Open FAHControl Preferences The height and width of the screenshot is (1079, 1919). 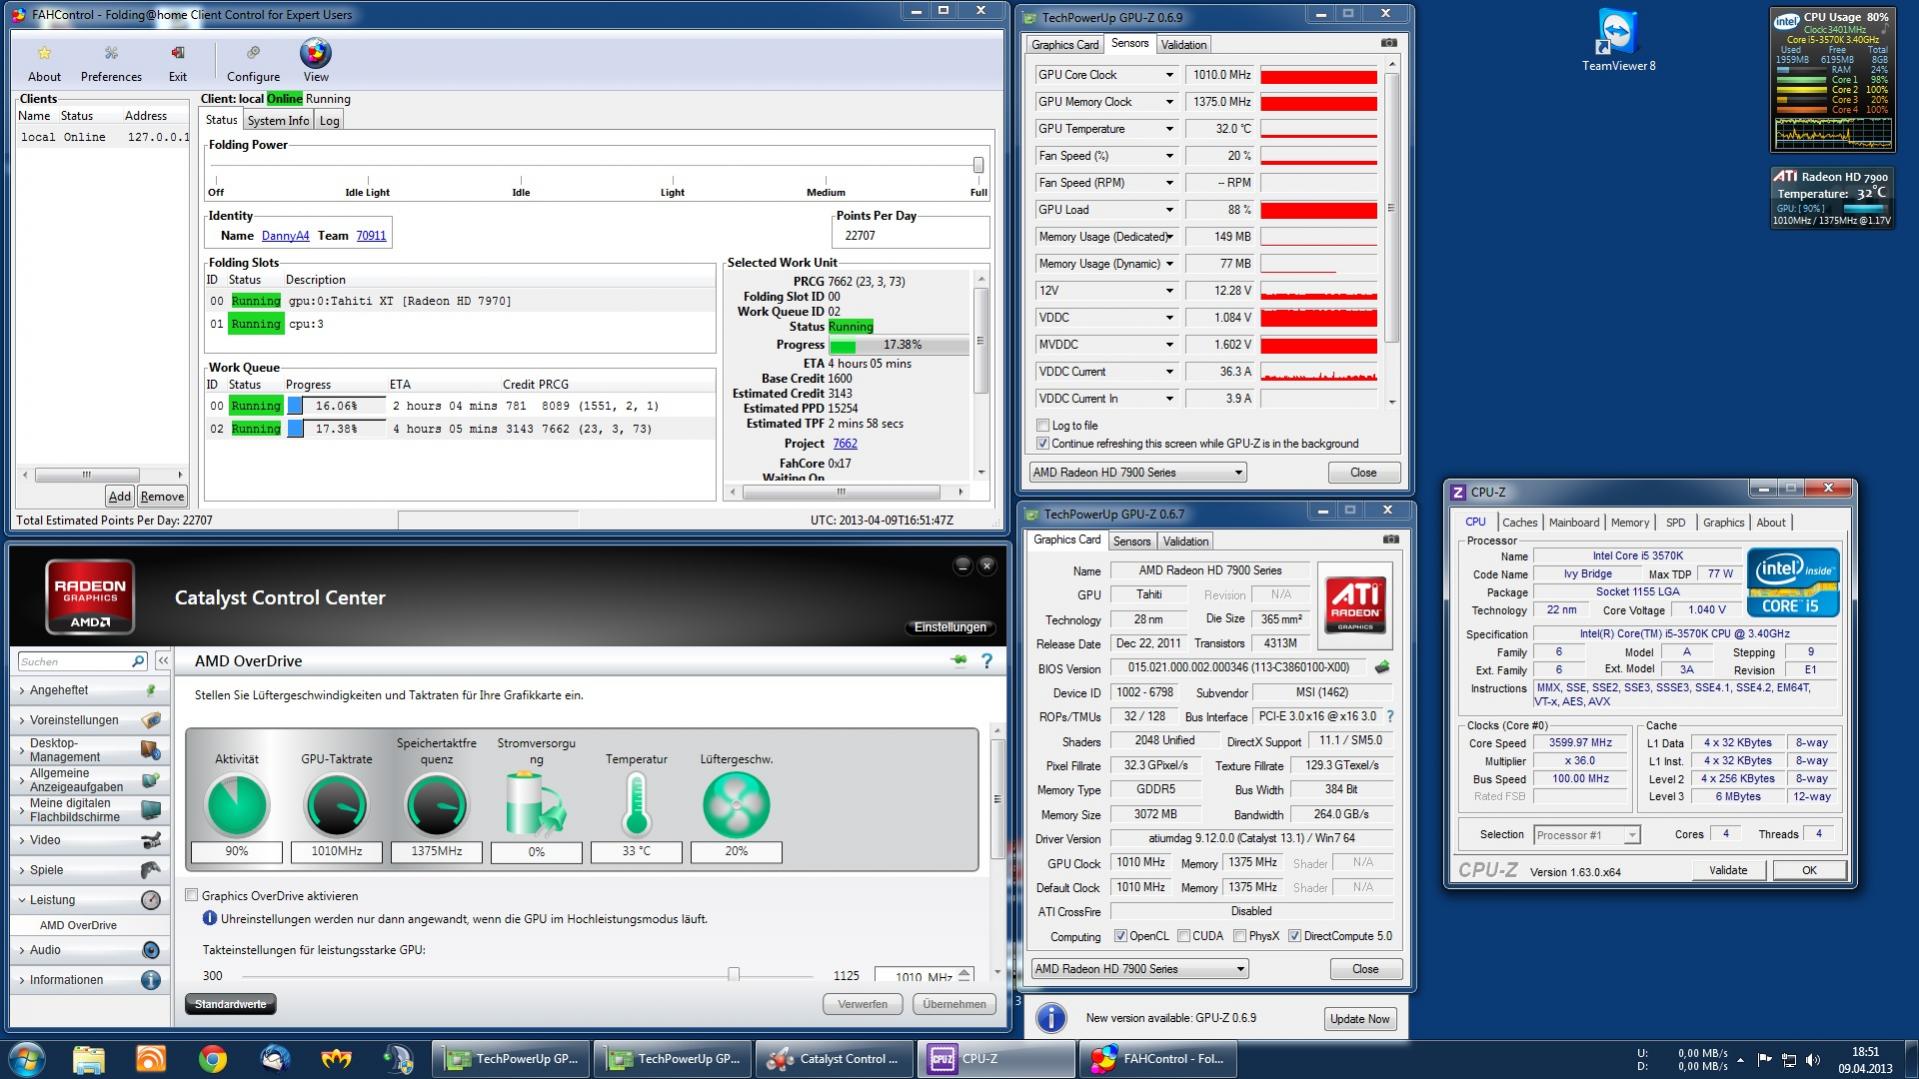tap(111, 62)
